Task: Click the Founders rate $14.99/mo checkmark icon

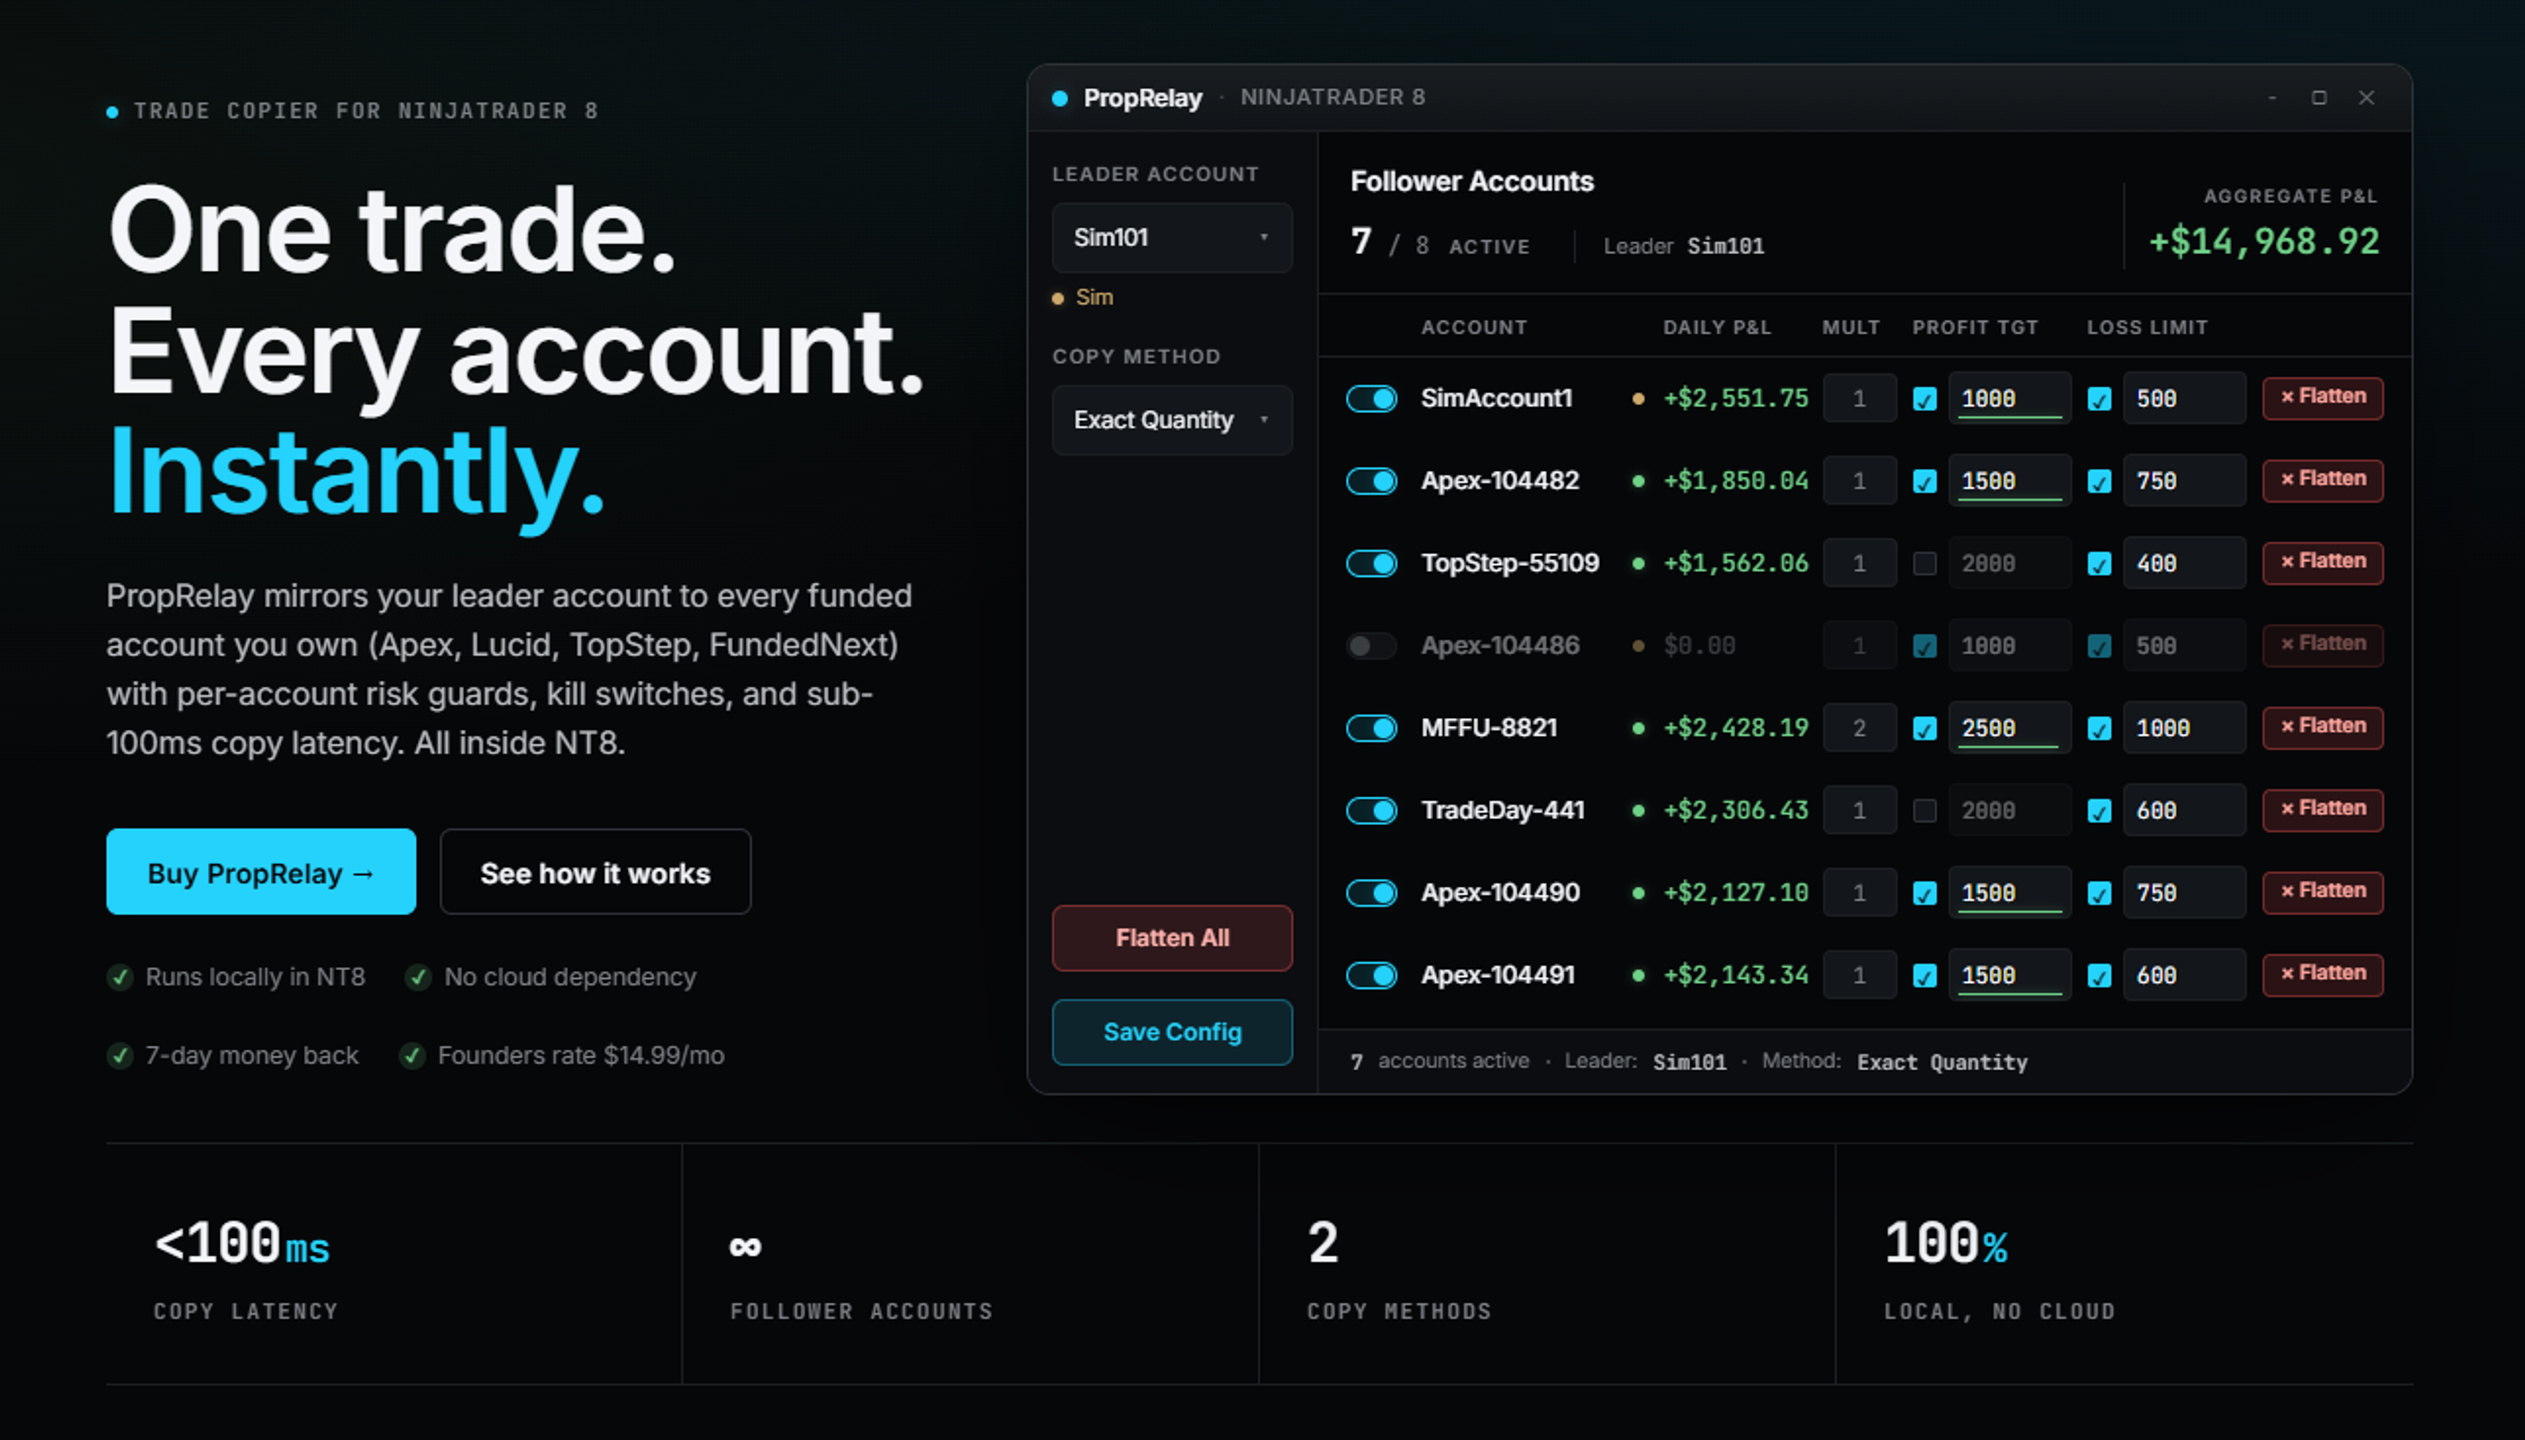Action: [412, 1056]
